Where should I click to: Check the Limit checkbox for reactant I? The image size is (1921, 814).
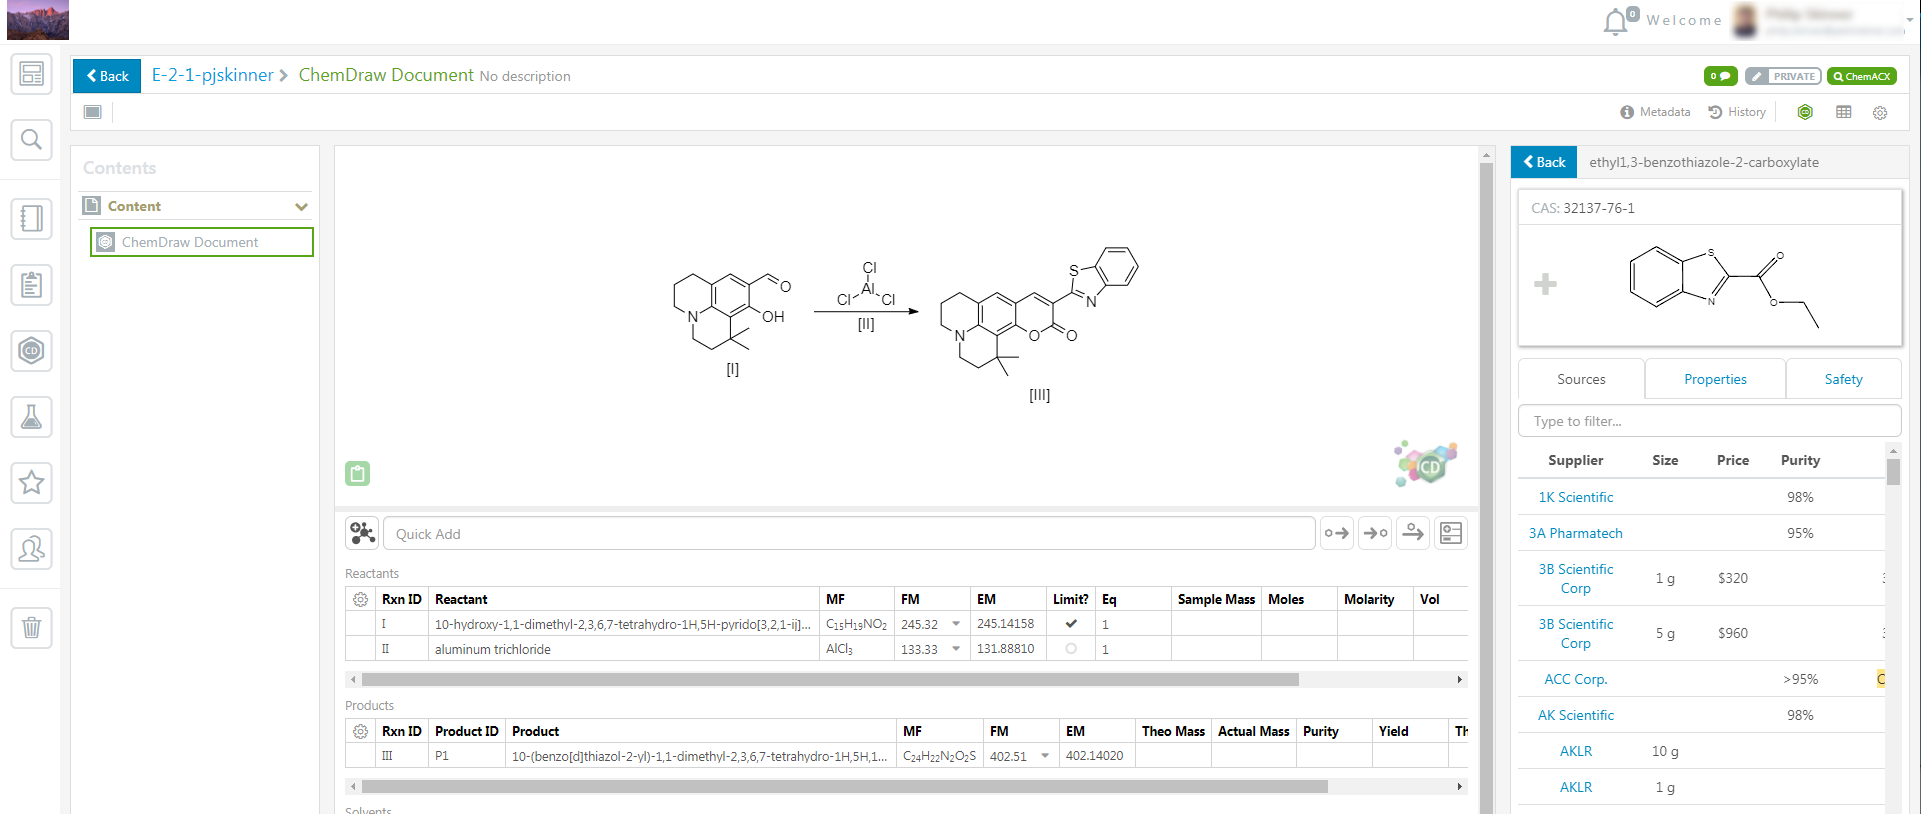[x=1071, y=624]
